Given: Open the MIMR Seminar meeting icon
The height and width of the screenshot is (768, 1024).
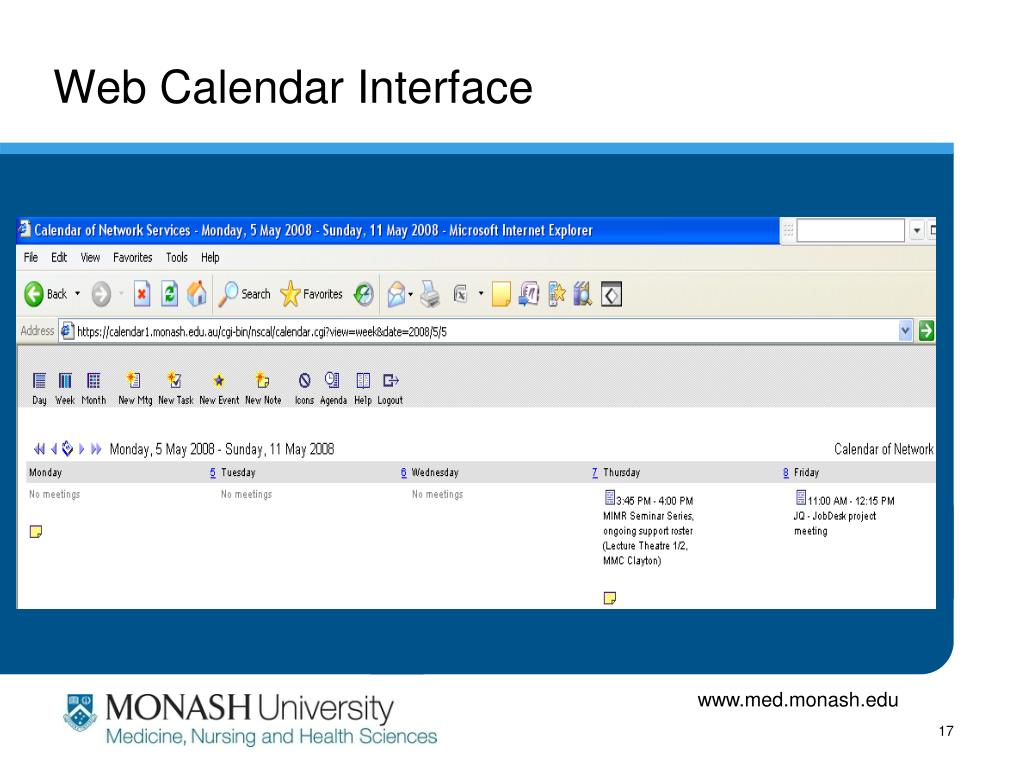Looking at the screenshot, I should pyautogui.click(x=609, y=498).
